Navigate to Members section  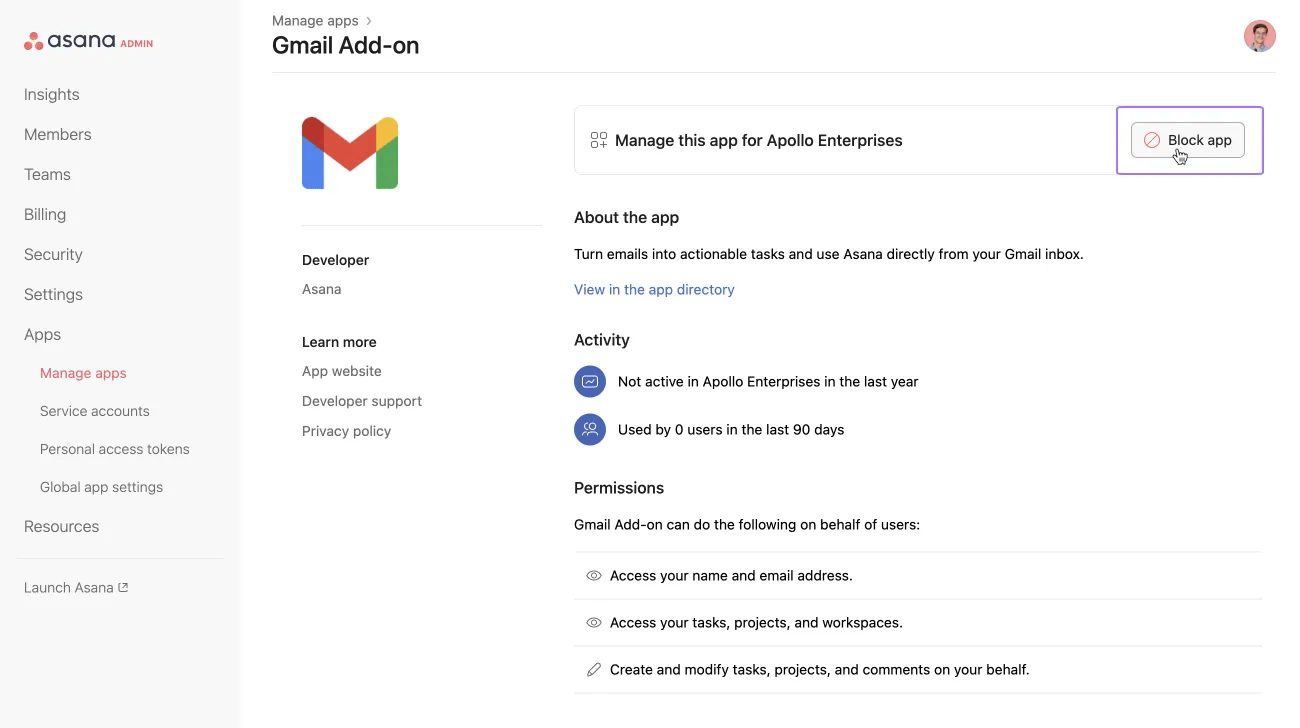(58, 134)
